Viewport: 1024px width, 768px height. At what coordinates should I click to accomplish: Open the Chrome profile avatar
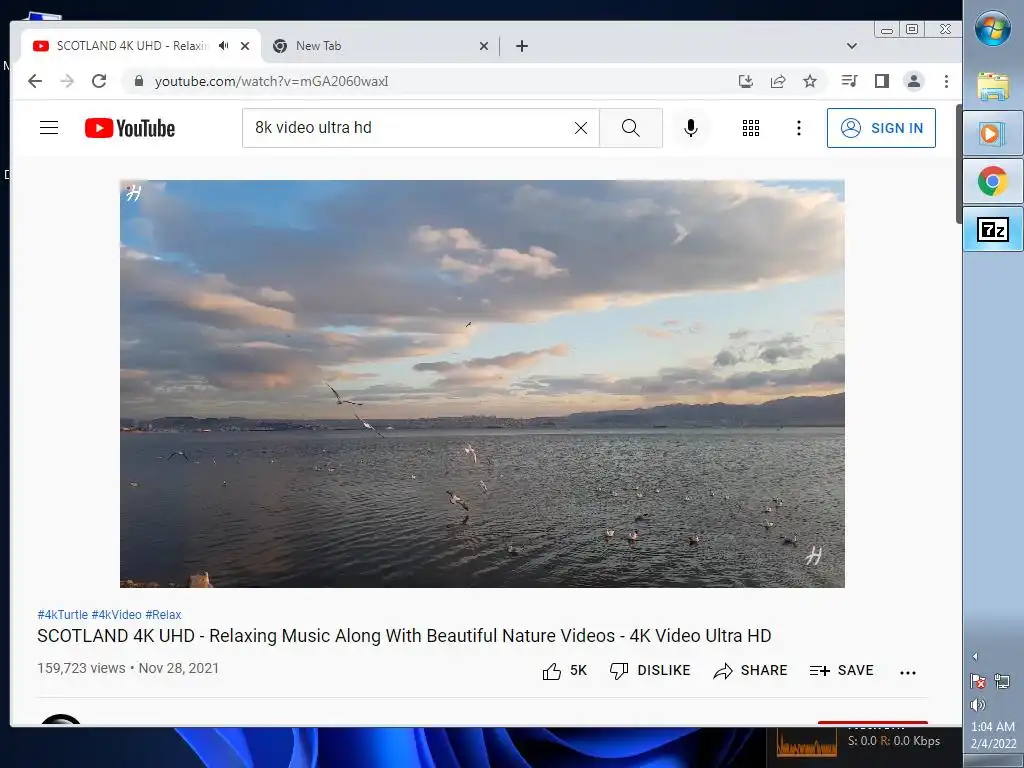(914, 81)
